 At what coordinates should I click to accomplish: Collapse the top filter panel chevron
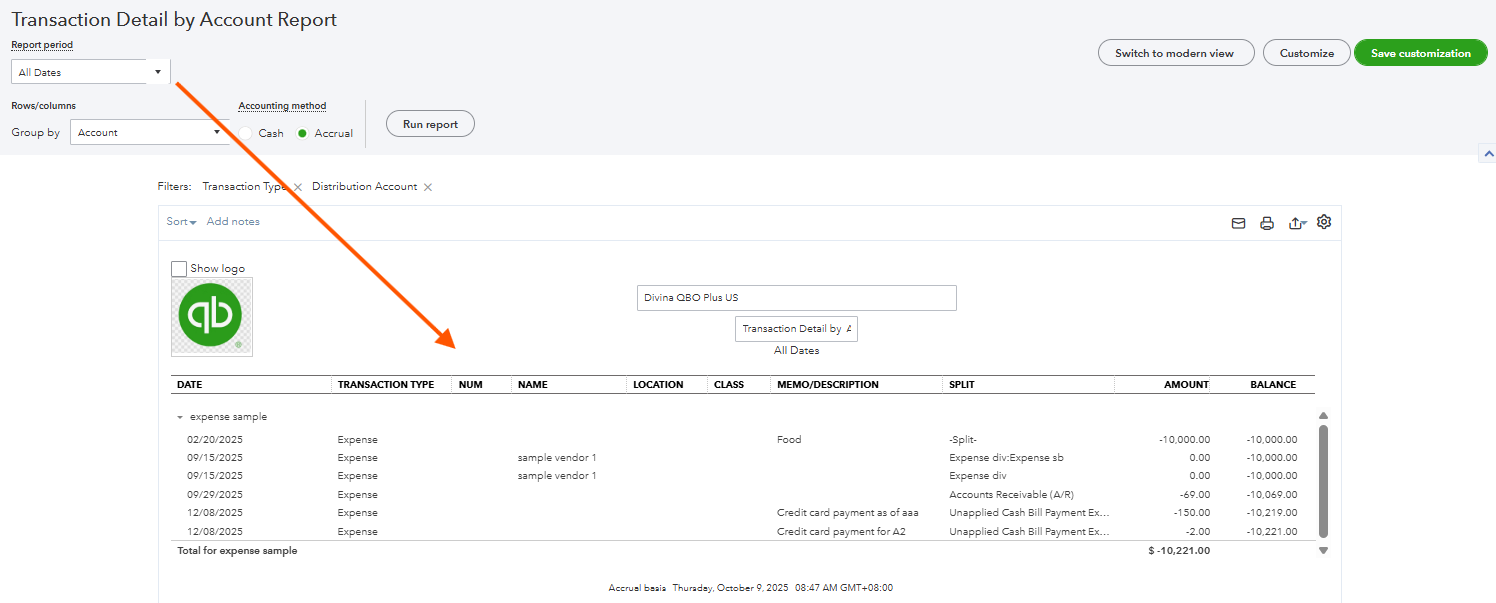point(1487,154)
